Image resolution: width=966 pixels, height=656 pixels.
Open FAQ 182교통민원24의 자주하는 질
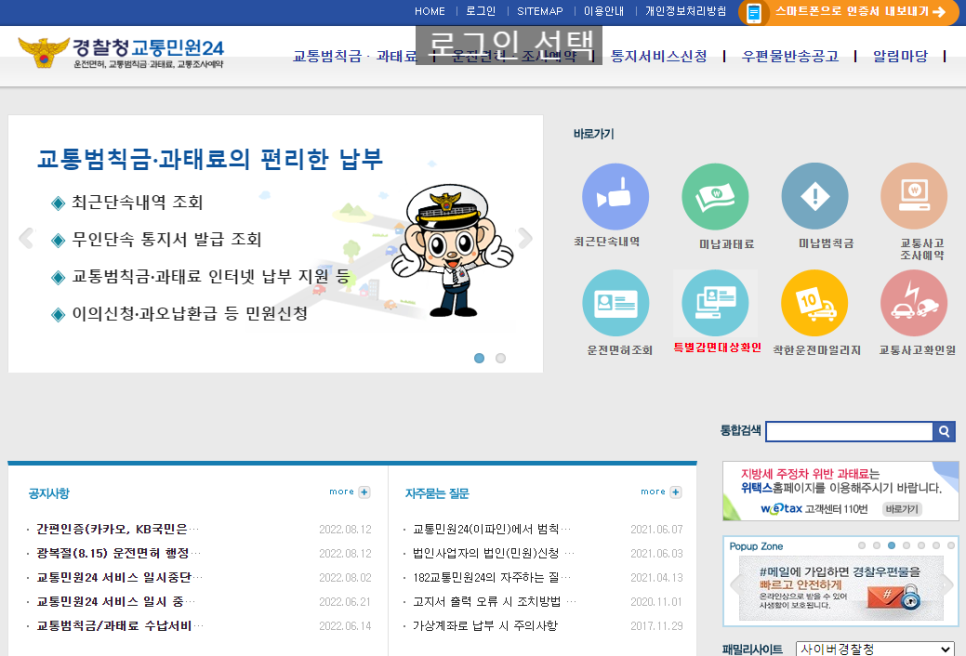pyautogui.click(x=492, y=577)
